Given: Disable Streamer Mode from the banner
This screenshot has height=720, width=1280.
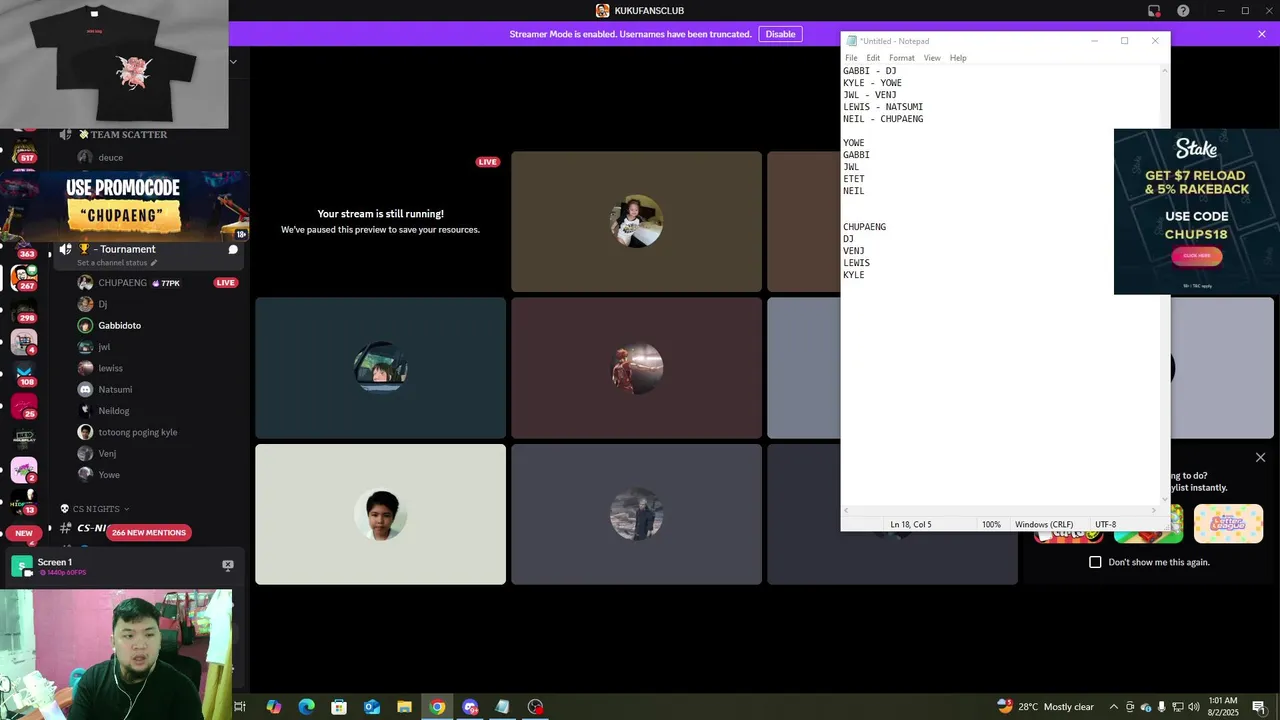Looking at the screenshot, I should tap(780, 34).
